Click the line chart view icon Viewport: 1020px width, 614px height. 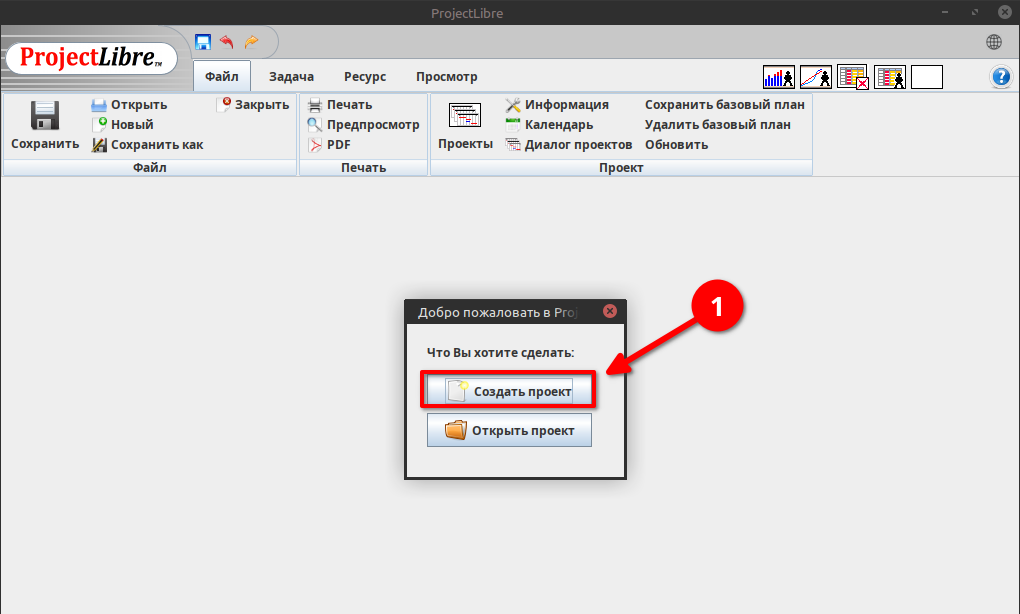coord(816,77)
